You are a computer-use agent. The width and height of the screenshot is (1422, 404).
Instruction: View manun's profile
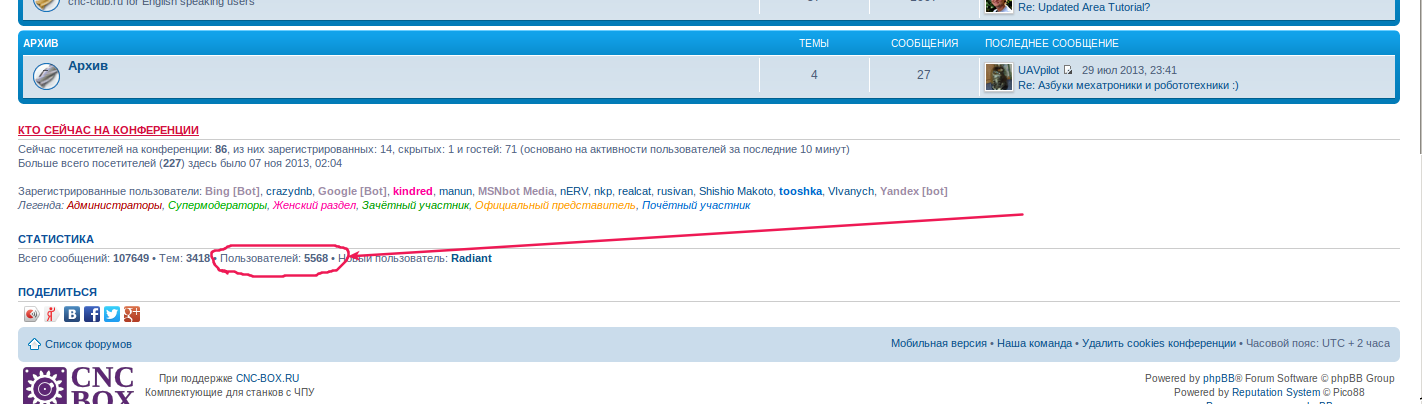455,191
